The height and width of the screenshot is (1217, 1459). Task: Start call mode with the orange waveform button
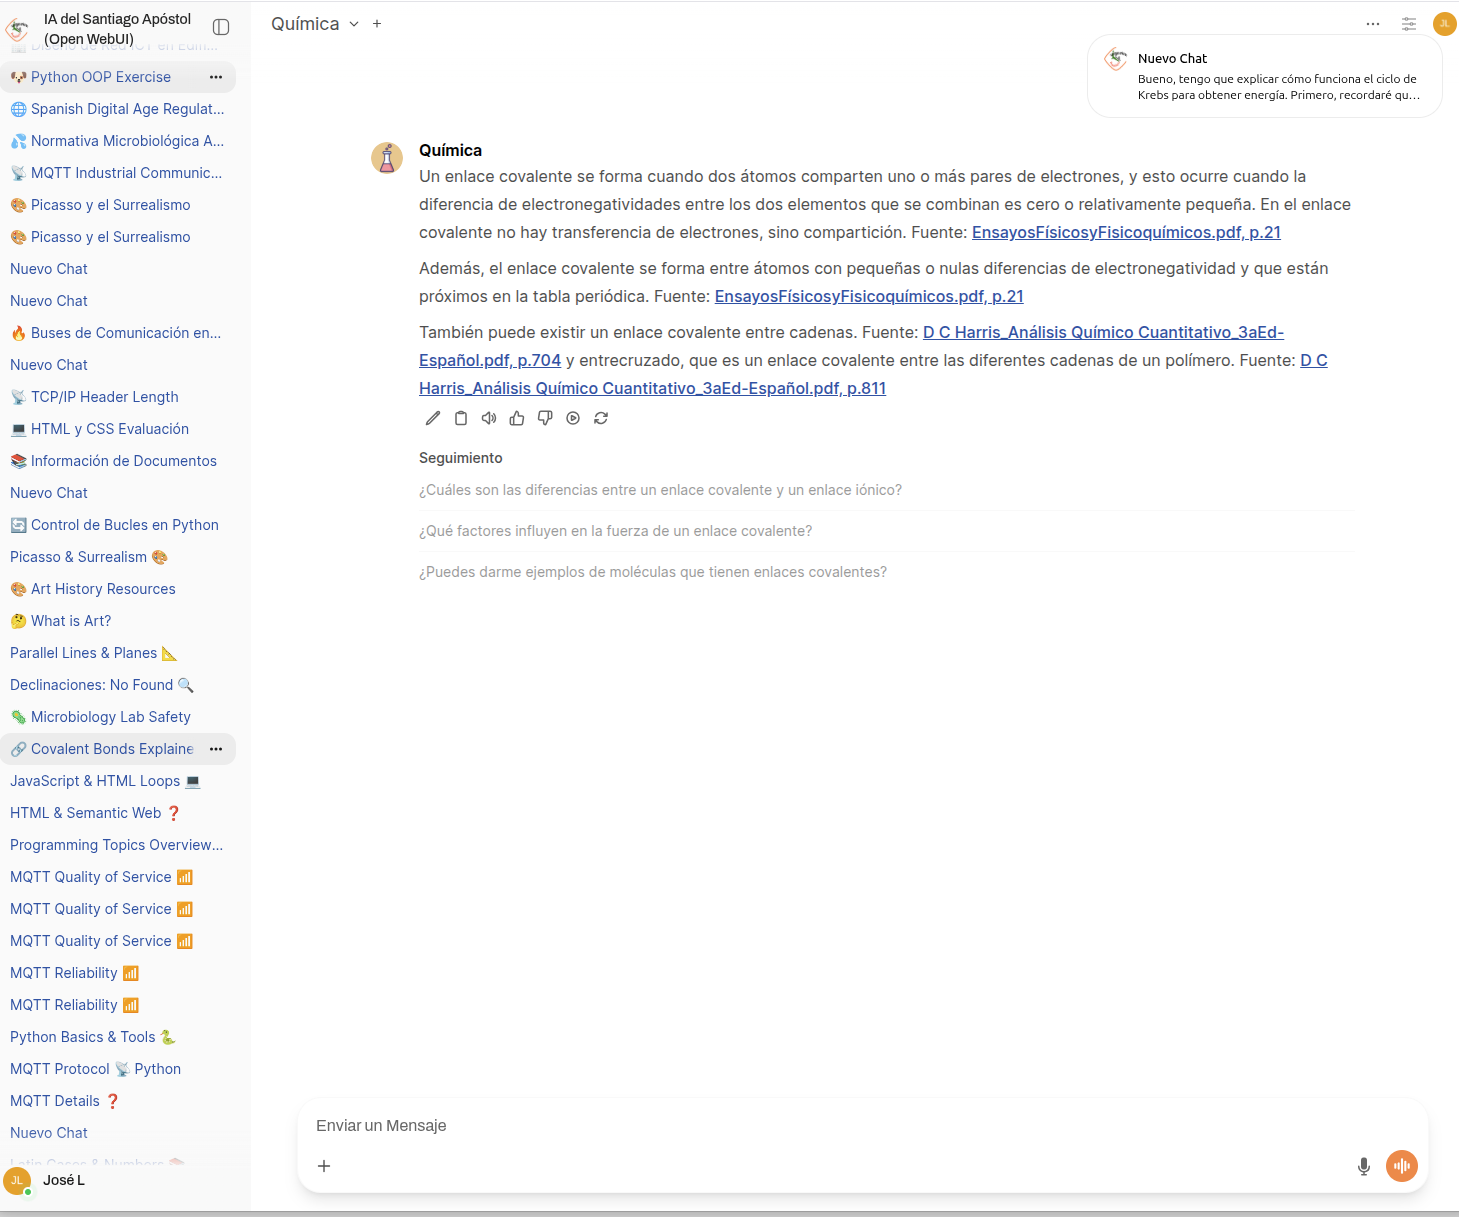pos(1402,1166)
